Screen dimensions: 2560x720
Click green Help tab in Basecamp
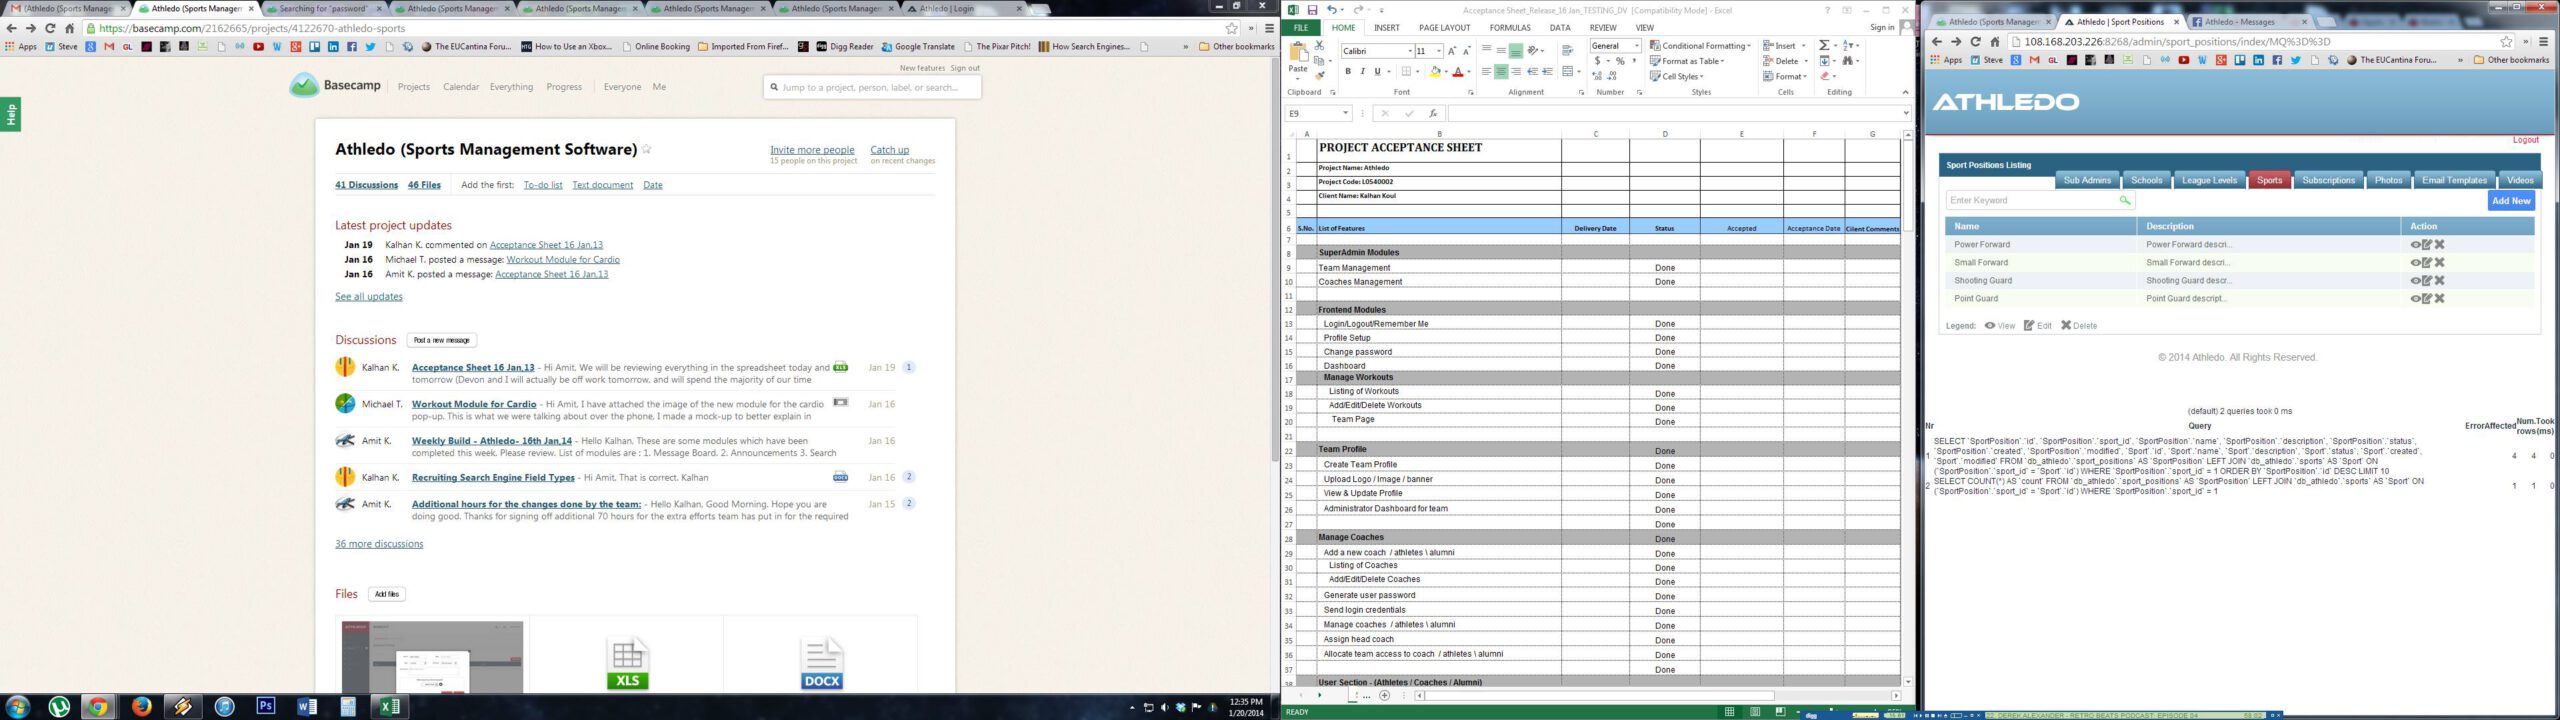pyautogui.click(x=10, y=115)
